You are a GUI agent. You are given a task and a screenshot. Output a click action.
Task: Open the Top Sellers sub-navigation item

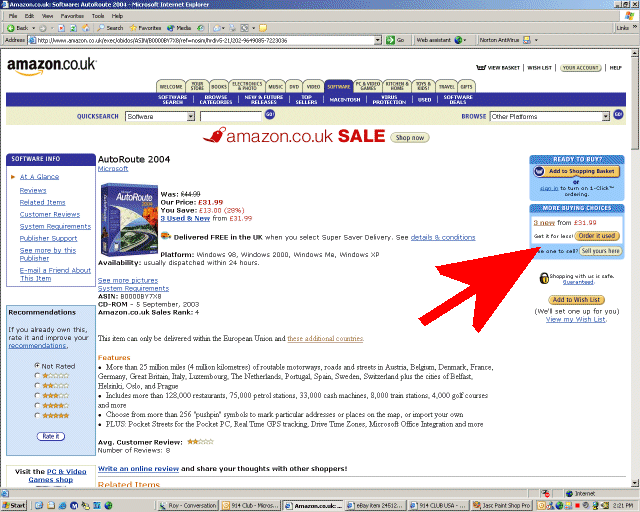point(307,100)
